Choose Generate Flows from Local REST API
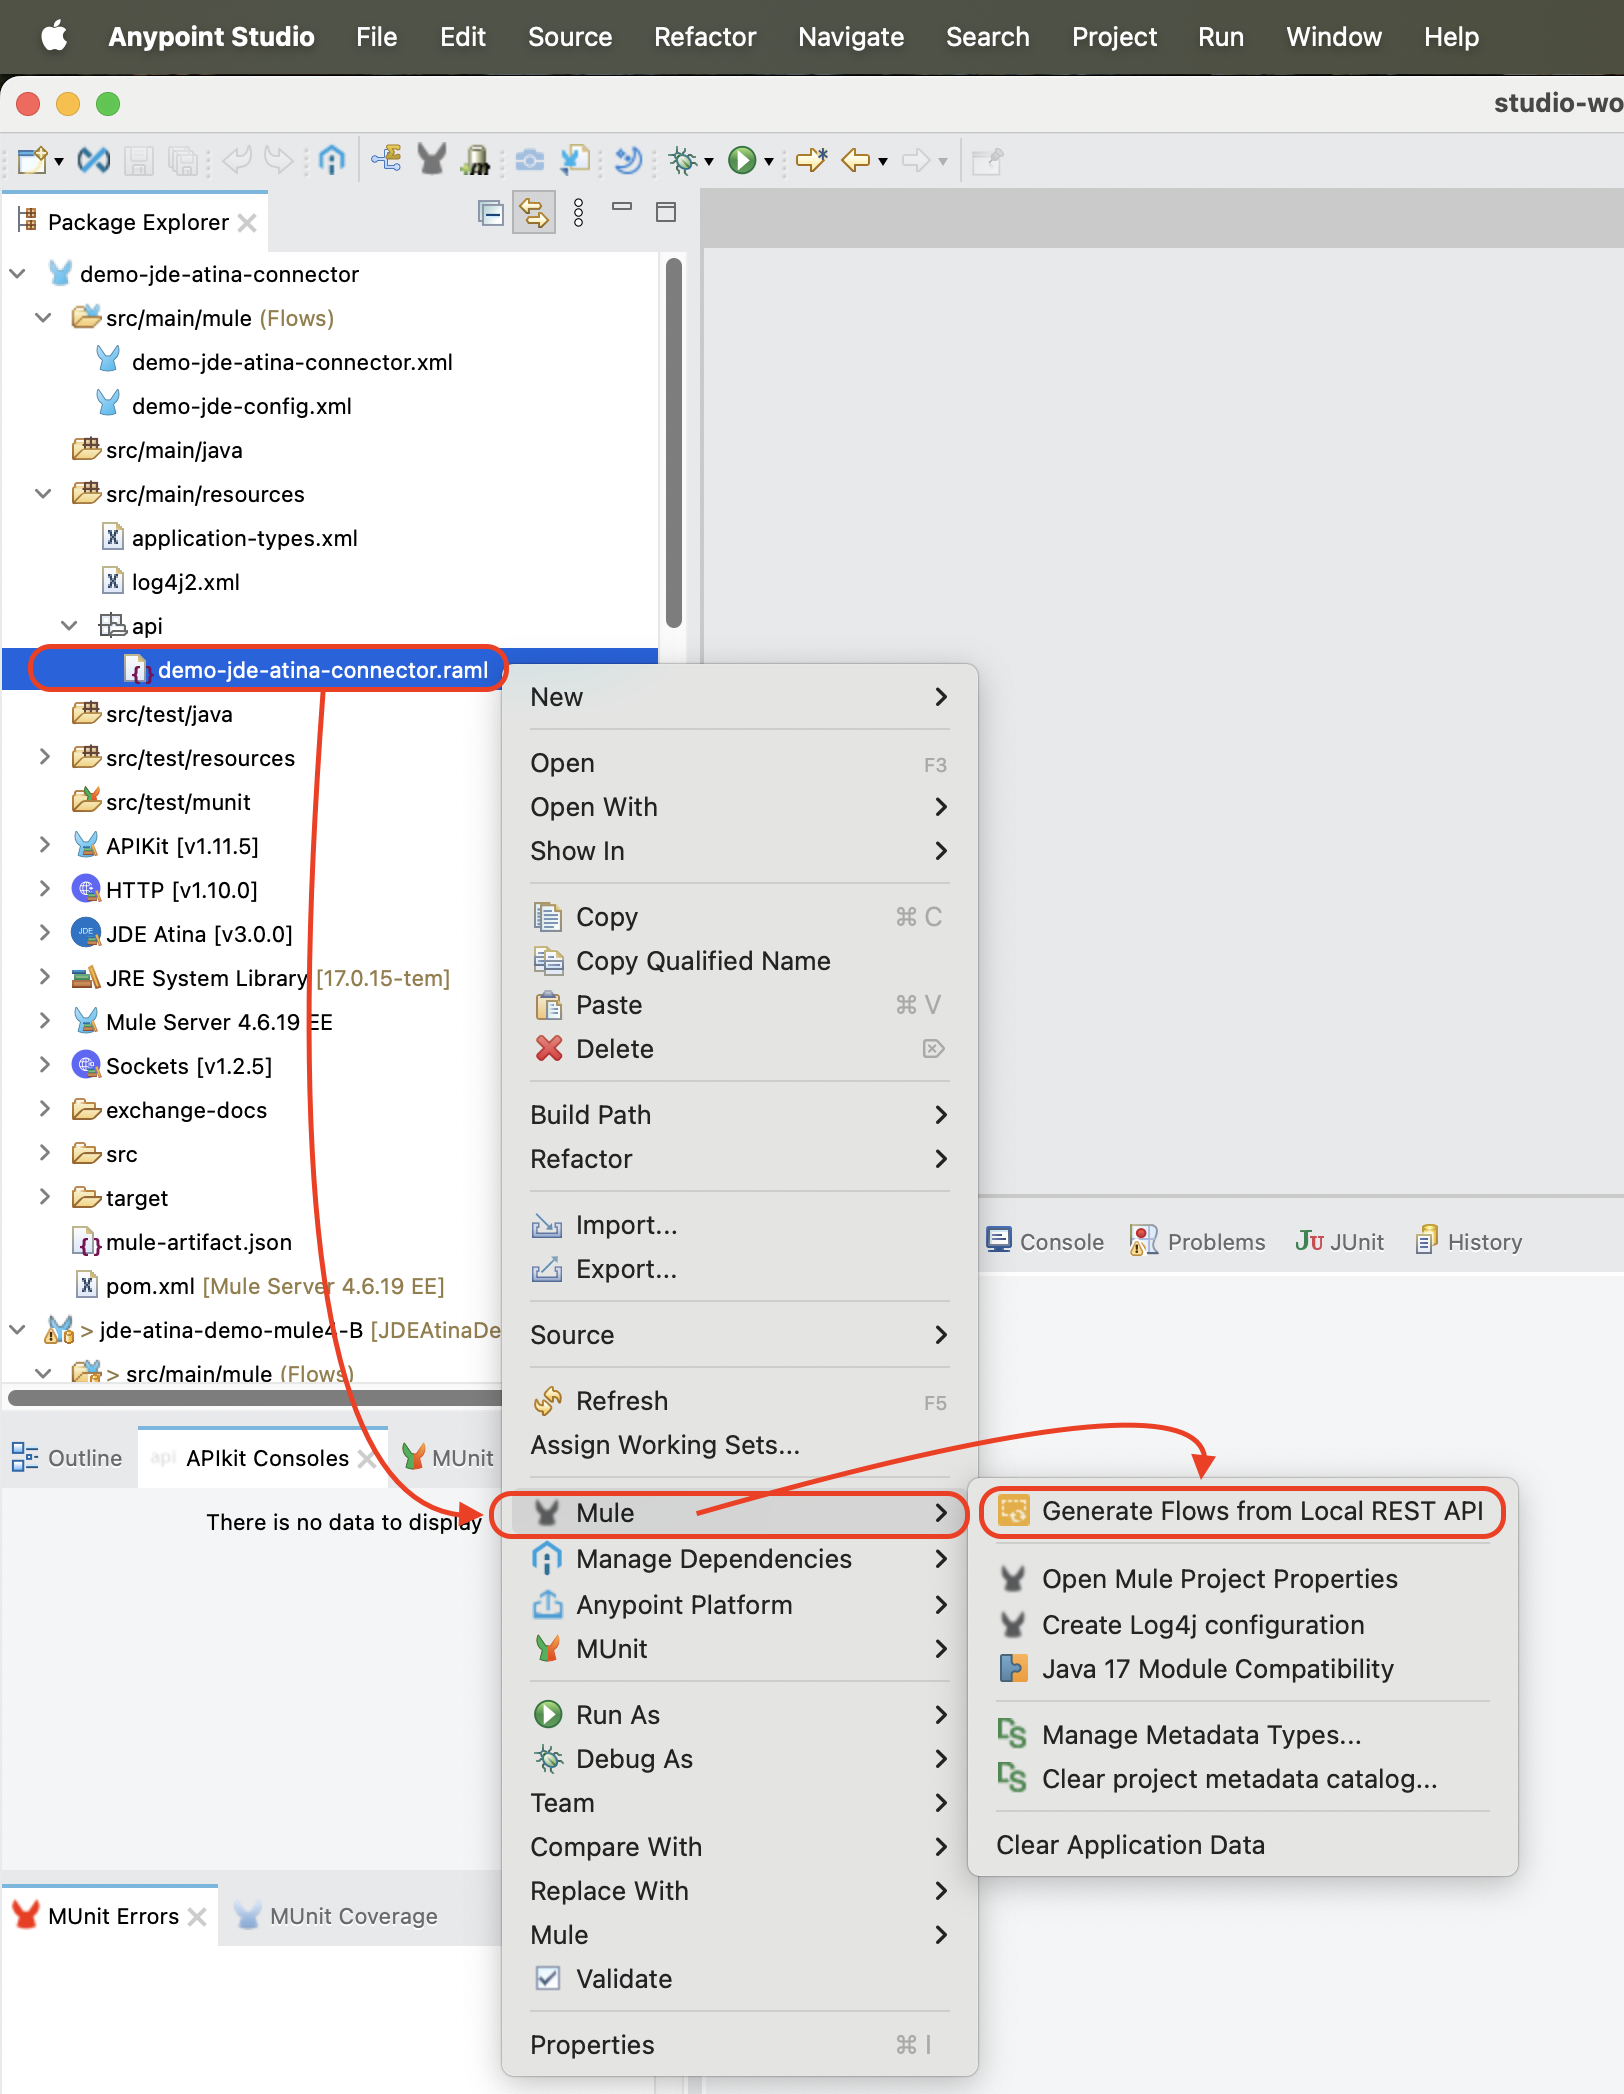1624x2094 pixels. [x=1261, y=1511]
